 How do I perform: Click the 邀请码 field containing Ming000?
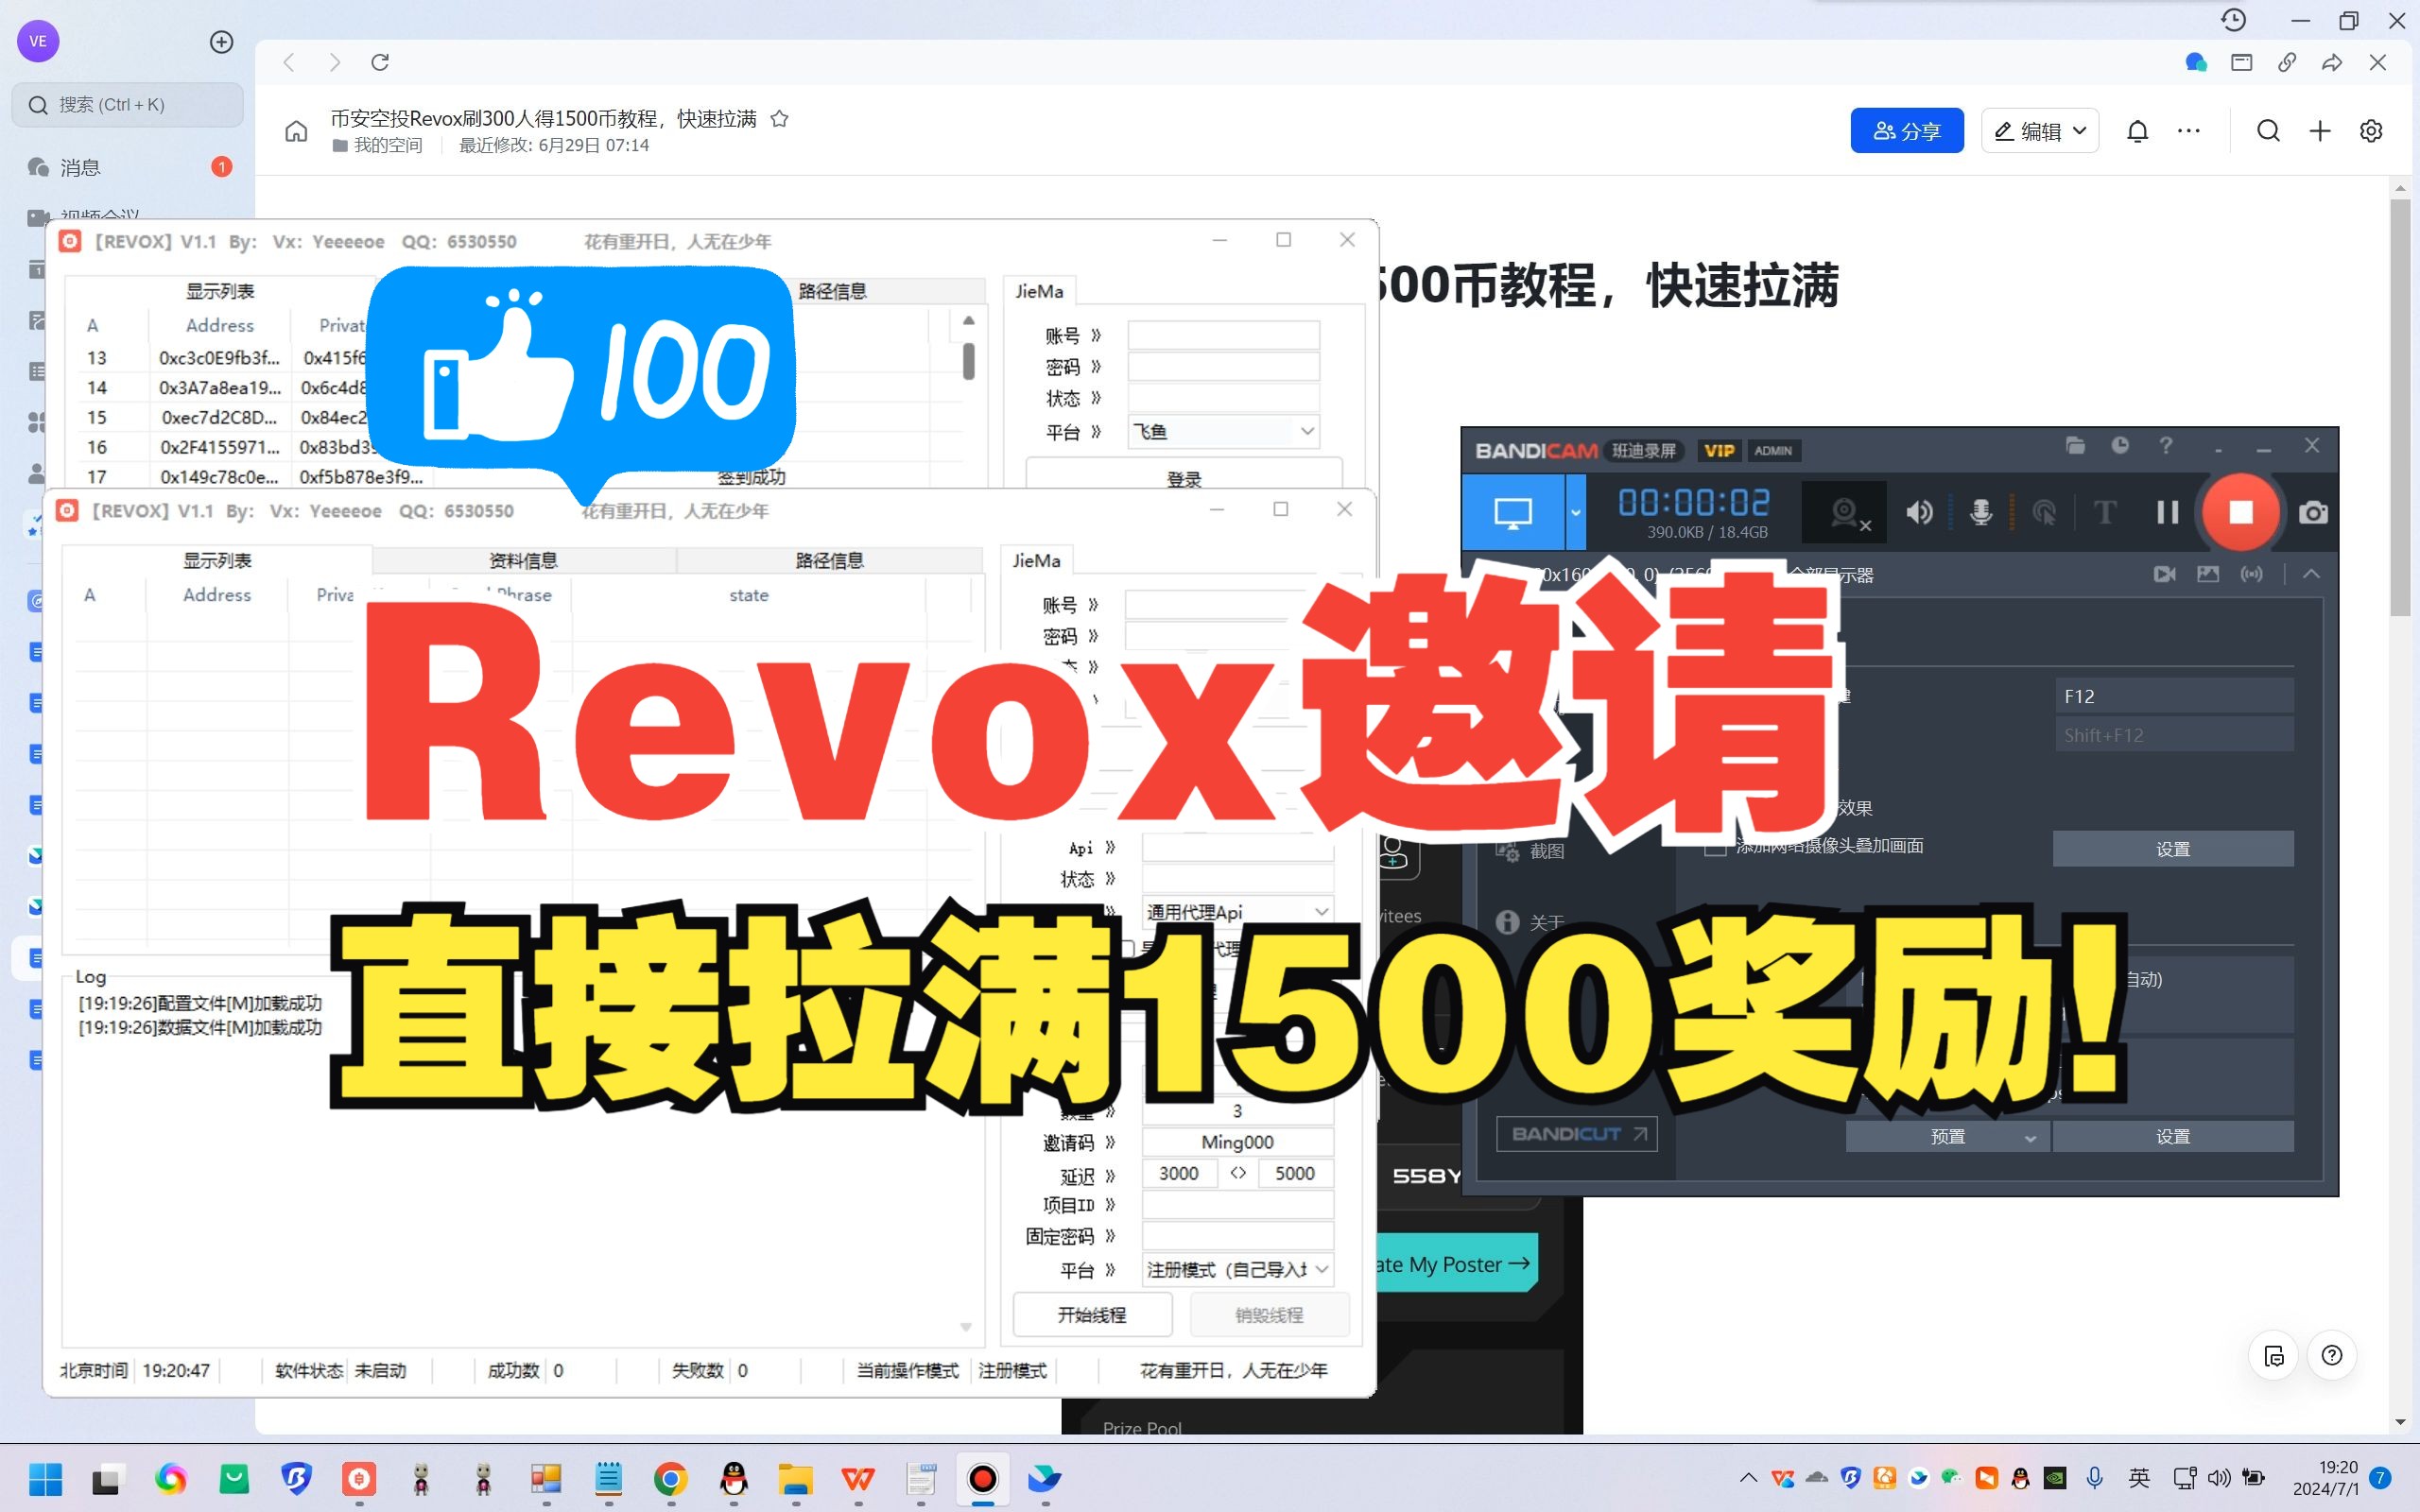pos(1238,1142)
